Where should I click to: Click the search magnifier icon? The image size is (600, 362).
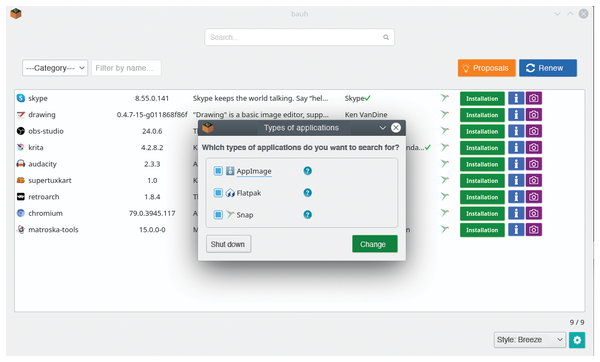[x=386, y=37]
